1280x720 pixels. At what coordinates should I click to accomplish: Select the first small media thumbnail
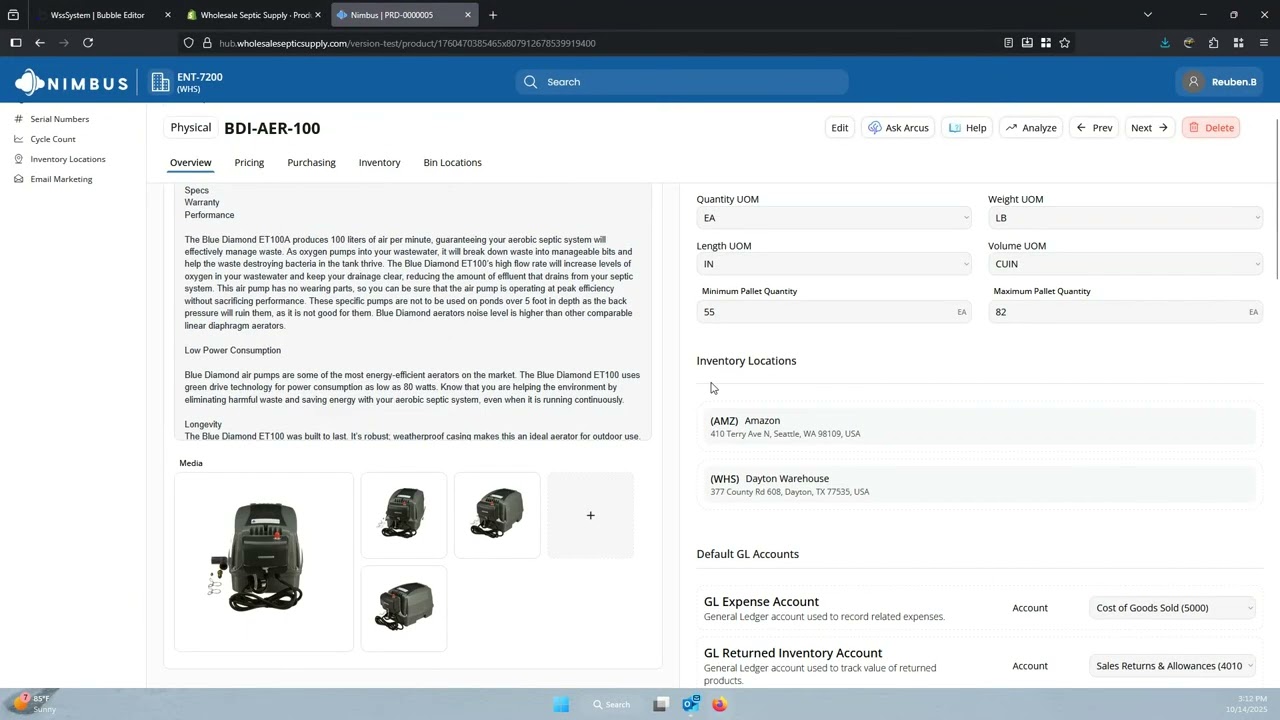[x=404, y=515]
